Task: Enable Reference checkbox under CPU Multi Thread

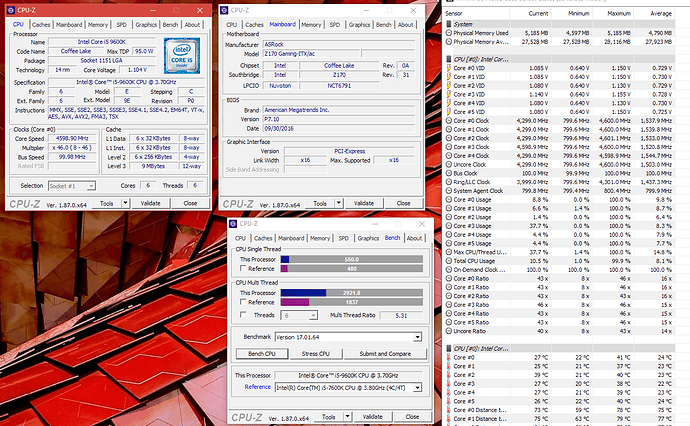Action: 242,302
